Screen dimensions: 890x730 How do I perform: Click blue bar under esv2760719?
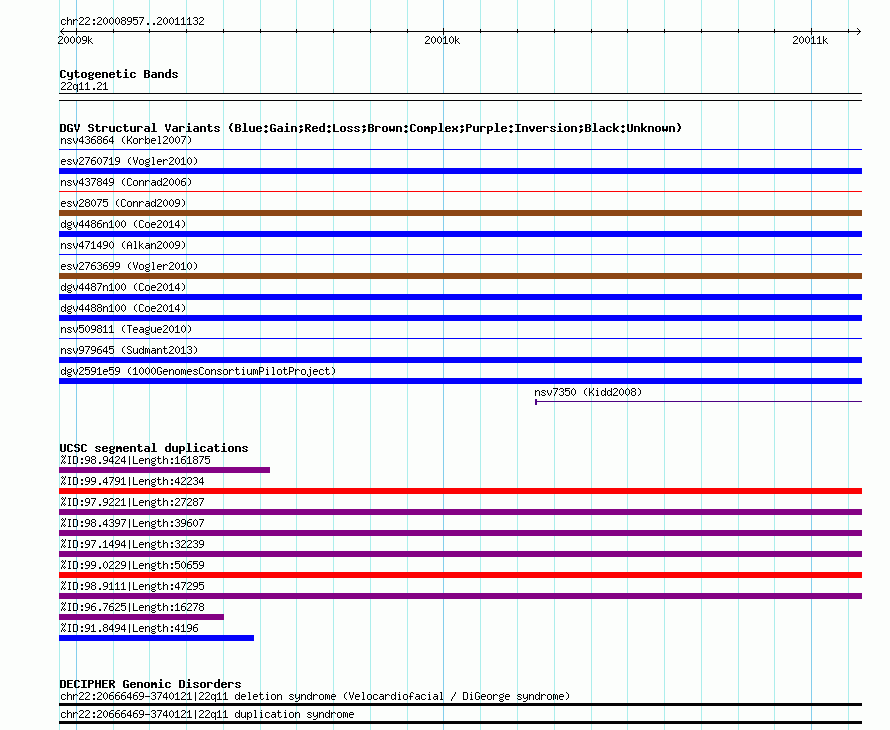coord(460,171)
